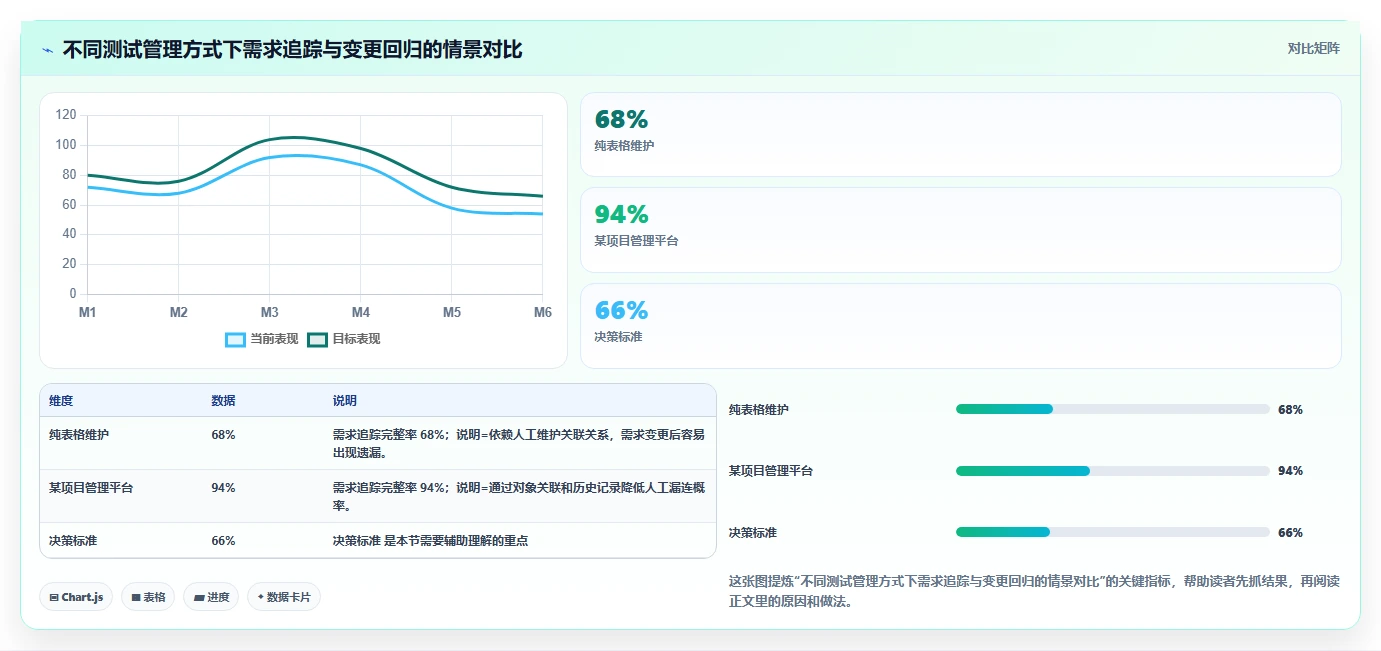Image resolution: width=1381 pixels, height=651 pixels.
Task: Click the 决策标准 66% progress bar
Action: 1112,532
